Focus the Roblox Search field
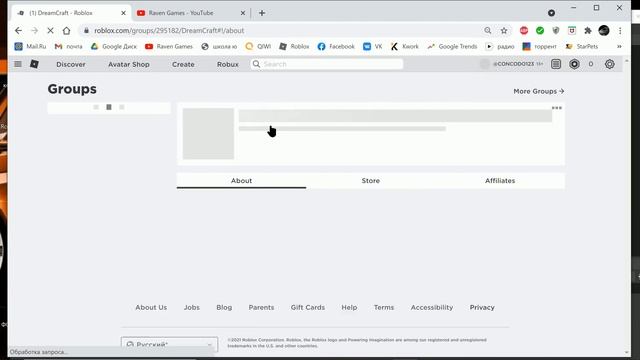640x360 pixels. pos(327,64)
